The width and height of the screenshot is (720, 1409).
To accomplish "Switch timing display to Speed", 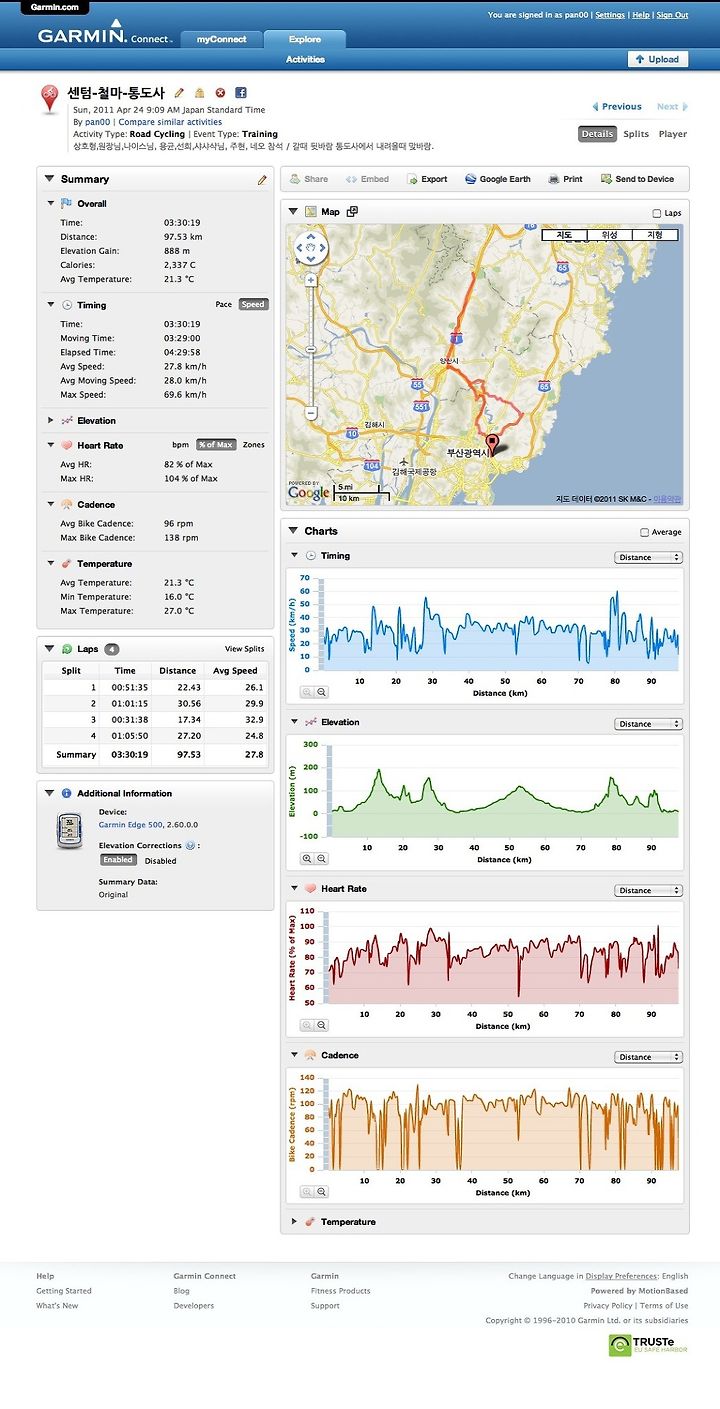I will pos(253,304).
